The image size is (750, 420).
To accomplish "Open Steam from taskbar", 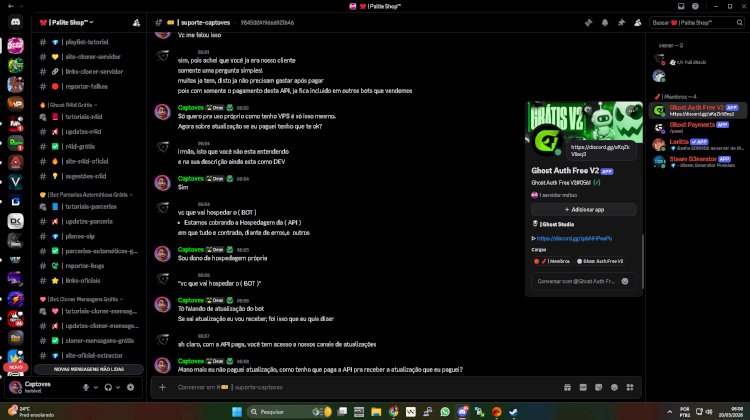I will pyautogui.click(x=513, y=411).
